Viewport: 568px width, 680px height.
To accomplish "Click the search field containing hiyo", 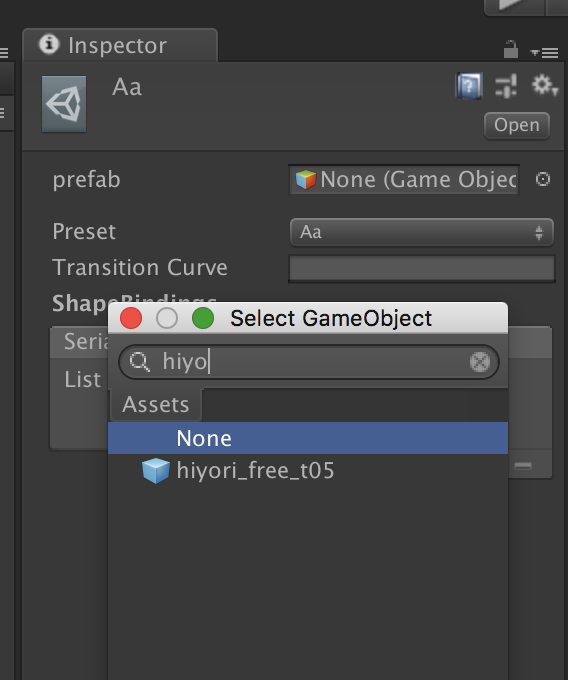I will tap(309, 362).
